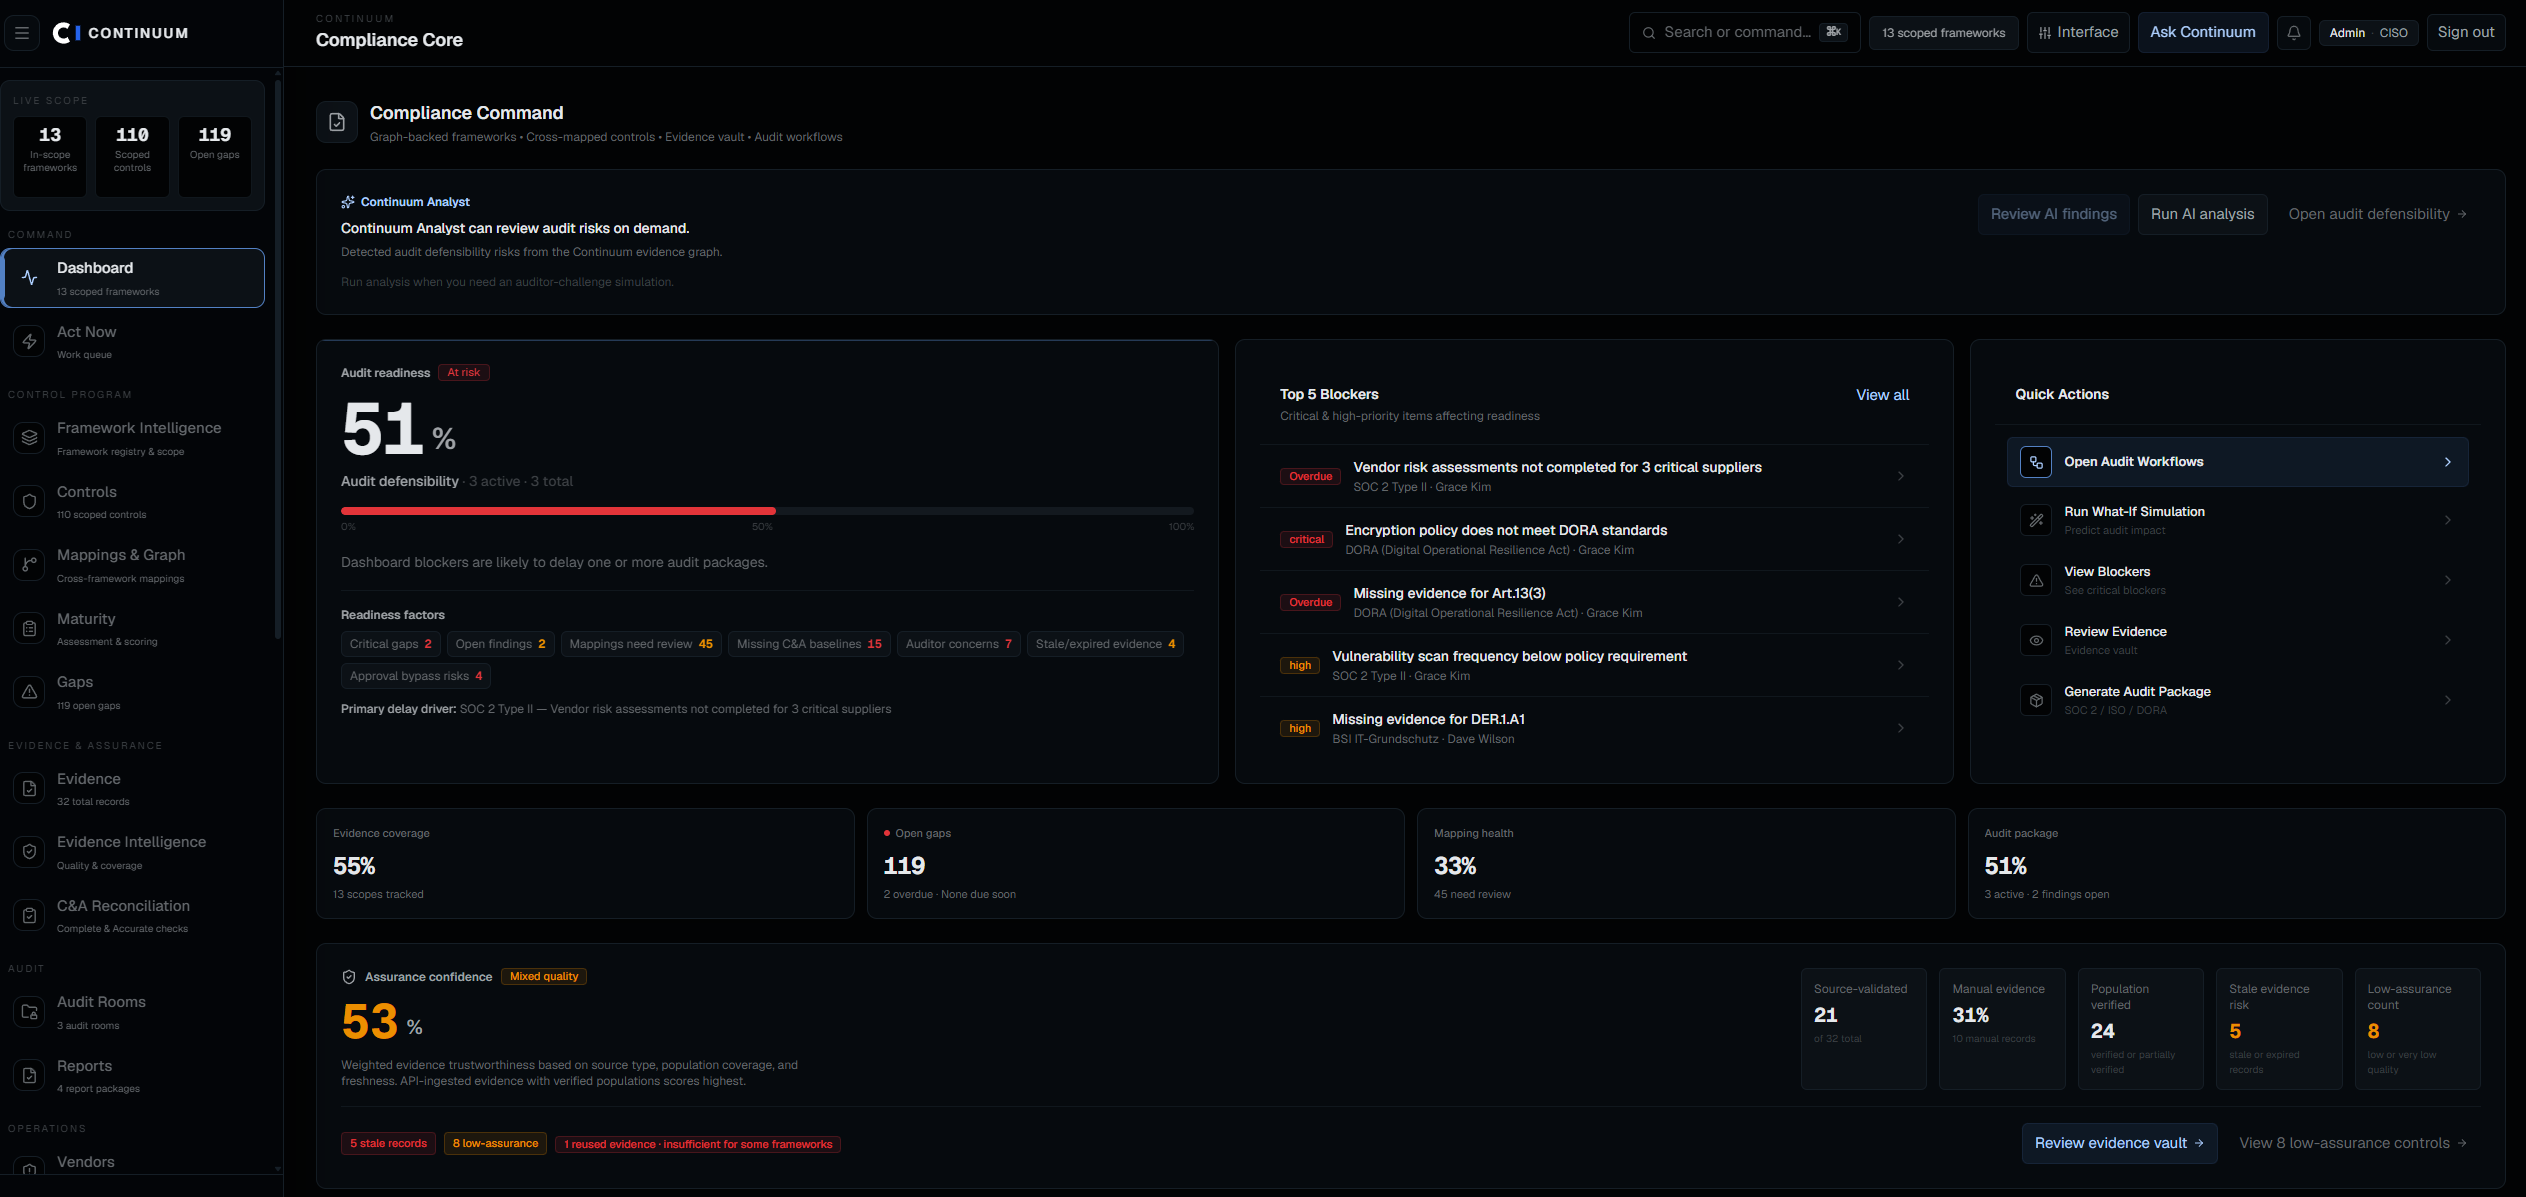
Task: Click the Evidence document icon
Action: 29,789
